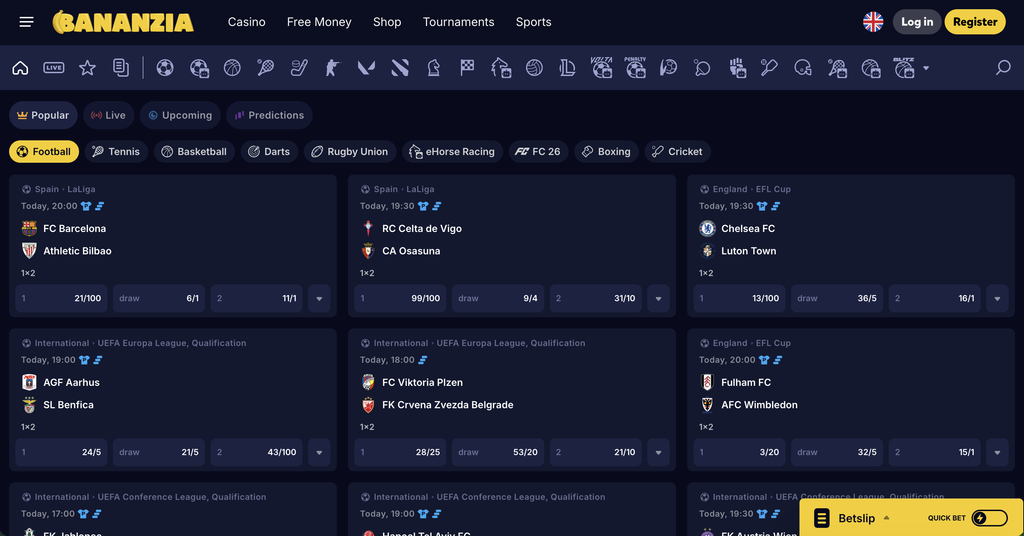Select the chess knight icon
The width and height of the screenshot is (1024, 536).
434,68
